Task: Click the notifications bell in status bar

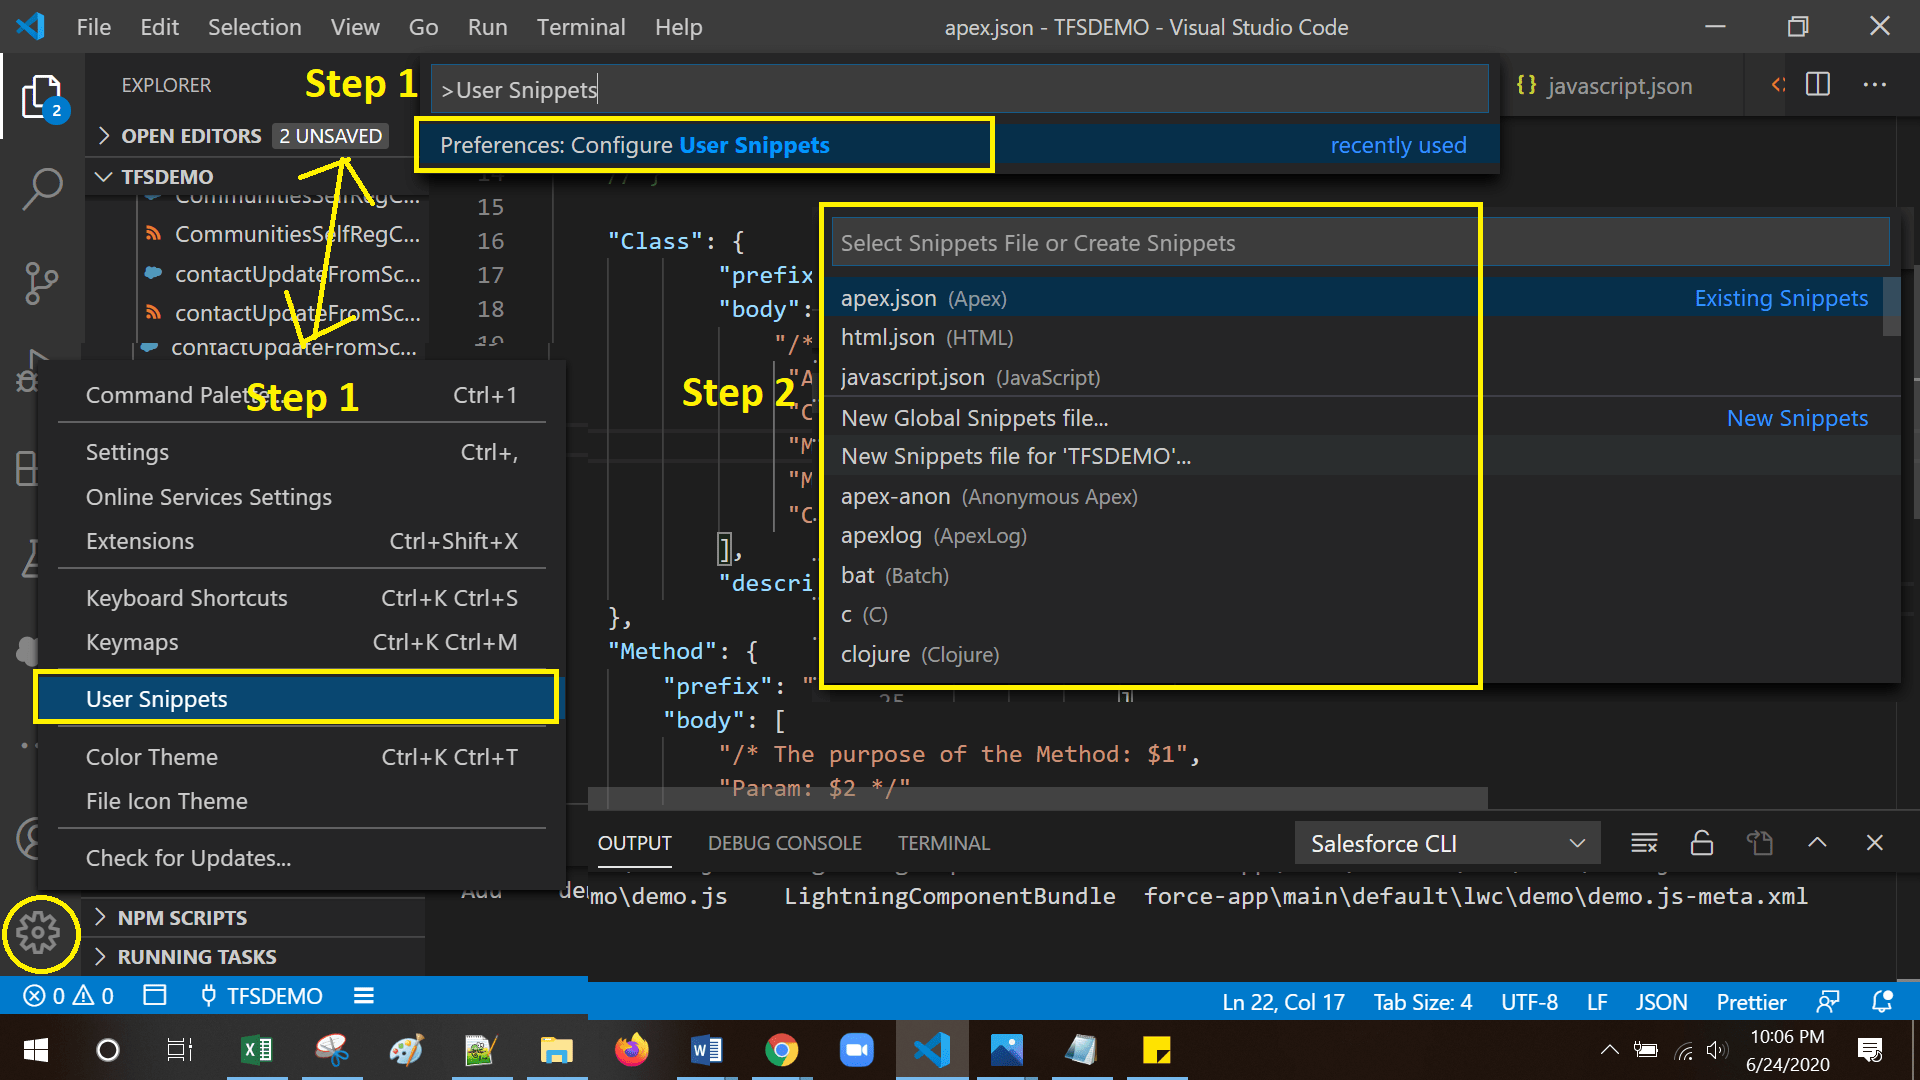Action: coord(1881,1001)
